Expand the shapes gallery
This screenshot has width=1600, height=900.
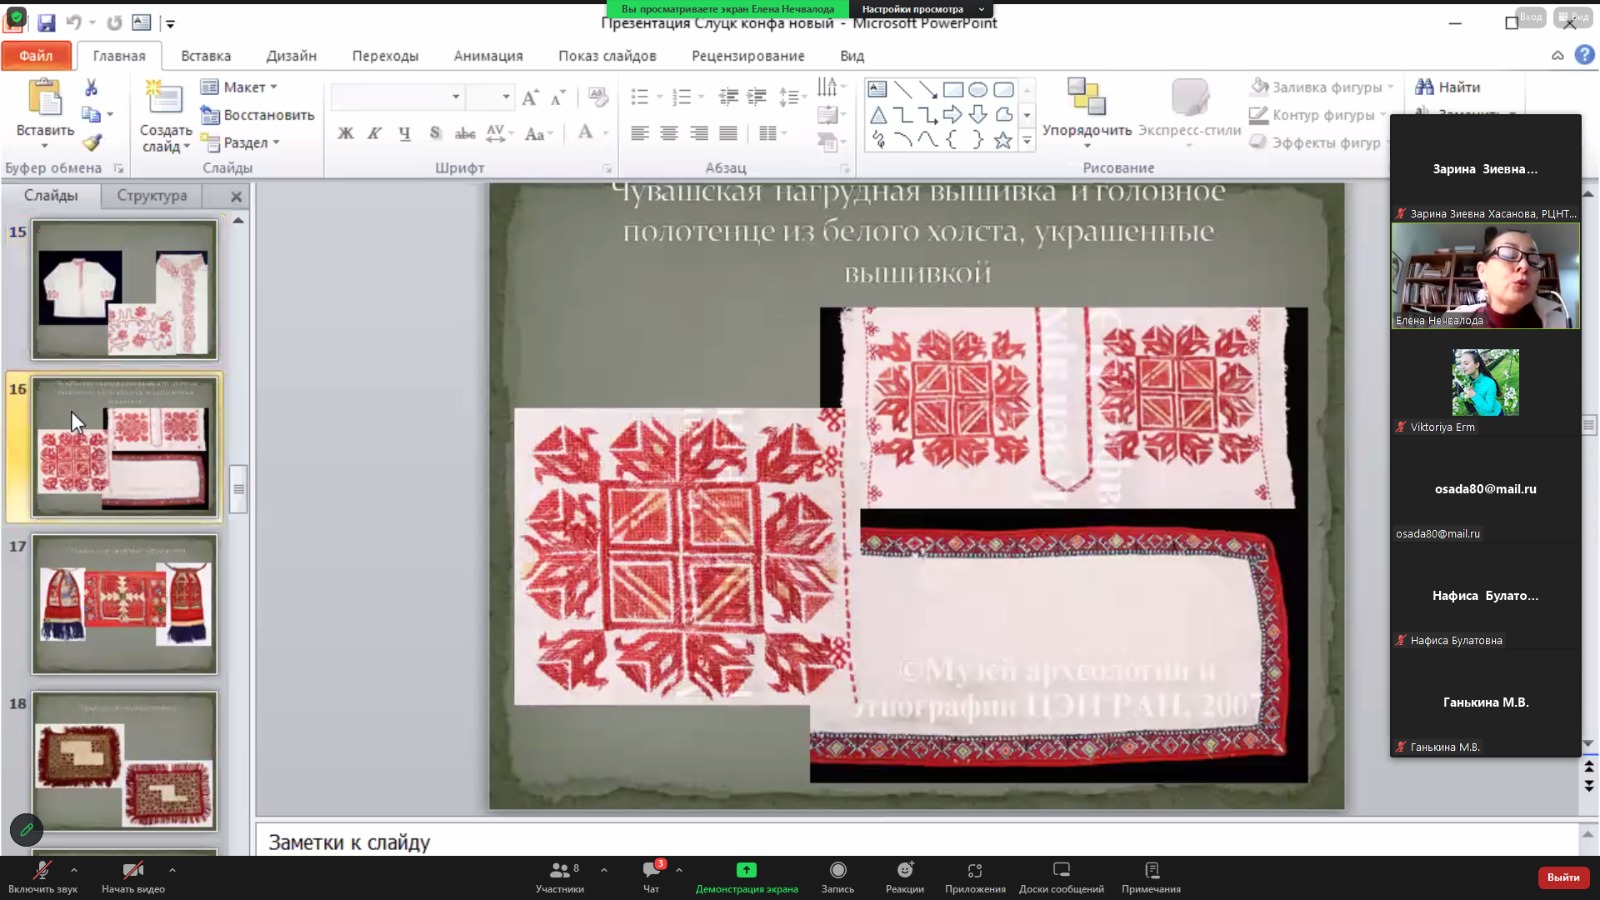[1027, 141]
